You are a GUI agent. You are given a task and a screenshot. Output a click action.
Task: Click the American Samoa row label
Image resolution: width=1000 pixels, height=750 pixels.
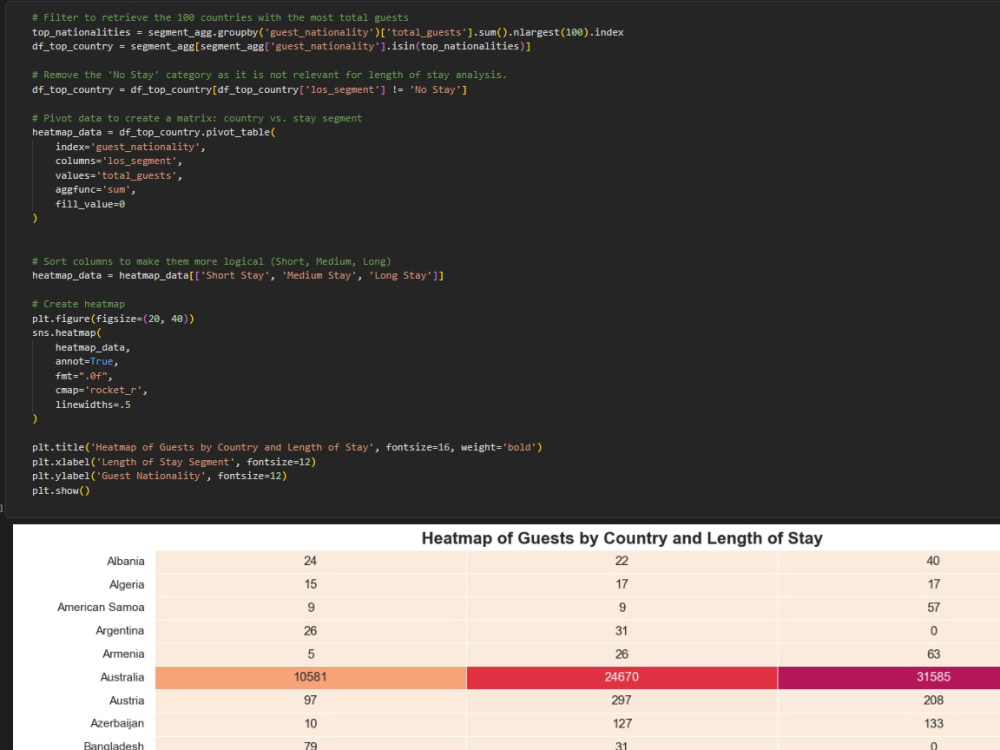101,607
